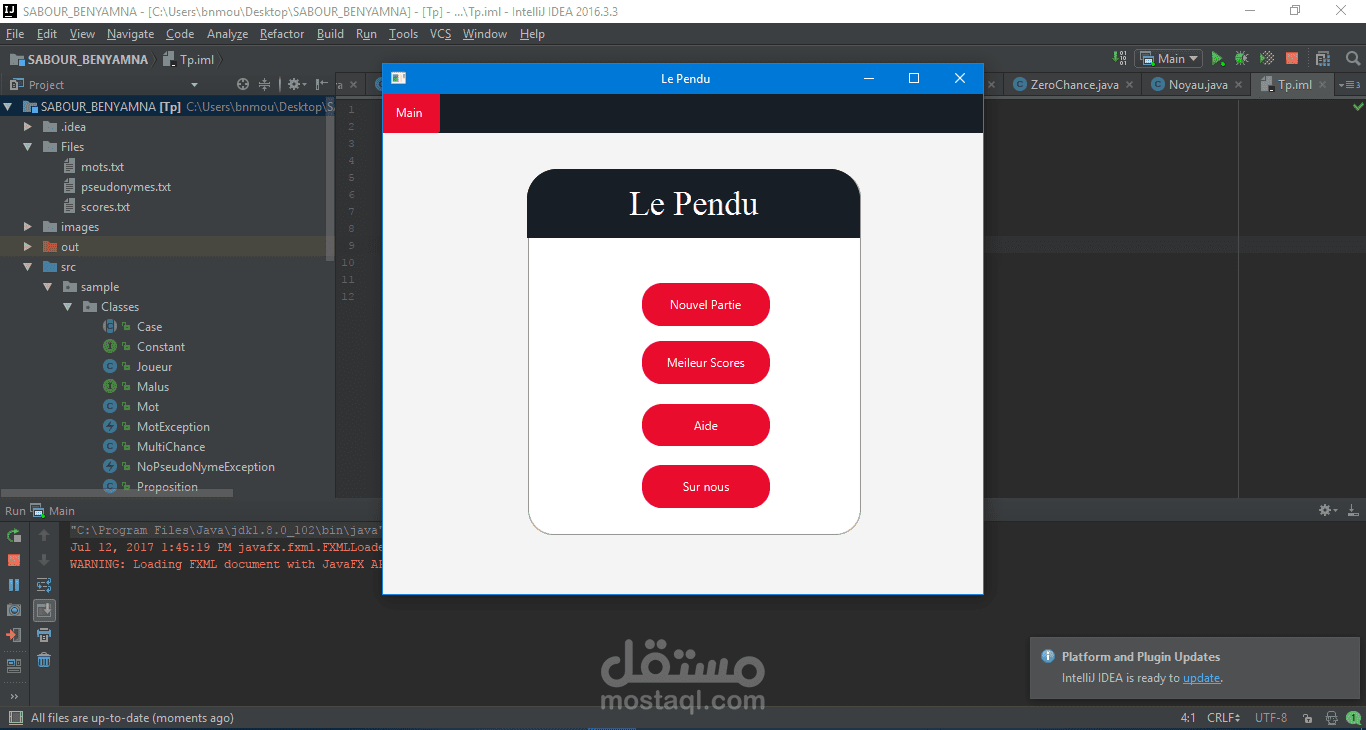
Task: Toggle Scroll to end in Run console
Action: [x=44, y=610]
